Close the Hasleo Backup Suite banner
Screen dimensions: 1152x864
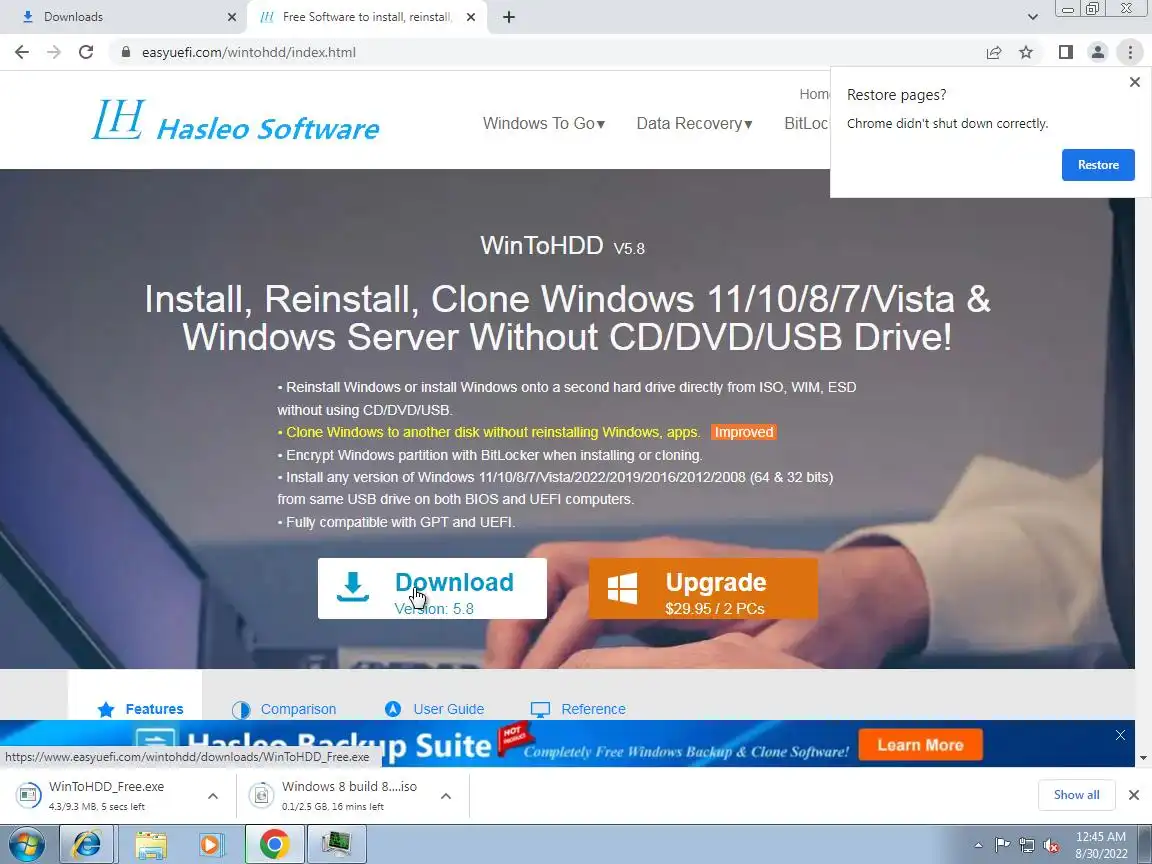click(x=1120, y=735)
